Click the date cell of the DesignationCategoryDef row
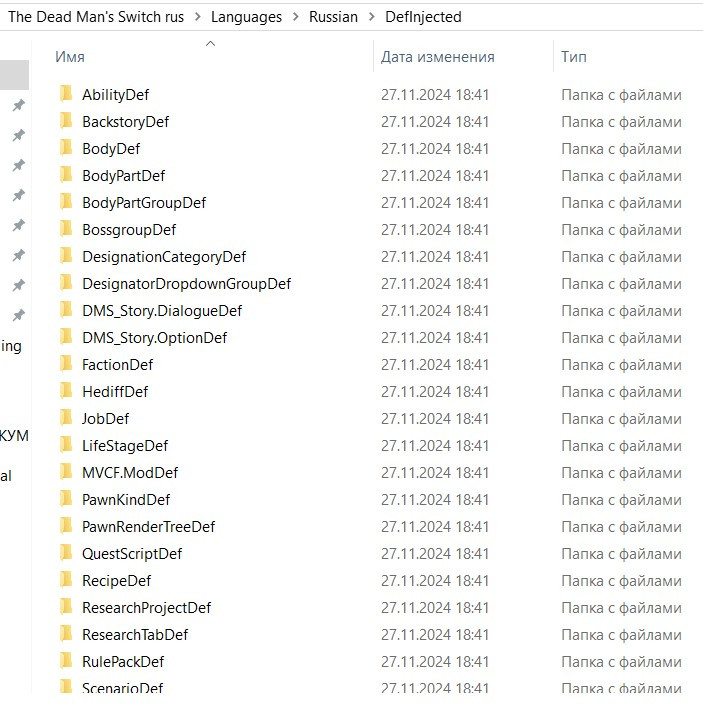 click(435, 257)
